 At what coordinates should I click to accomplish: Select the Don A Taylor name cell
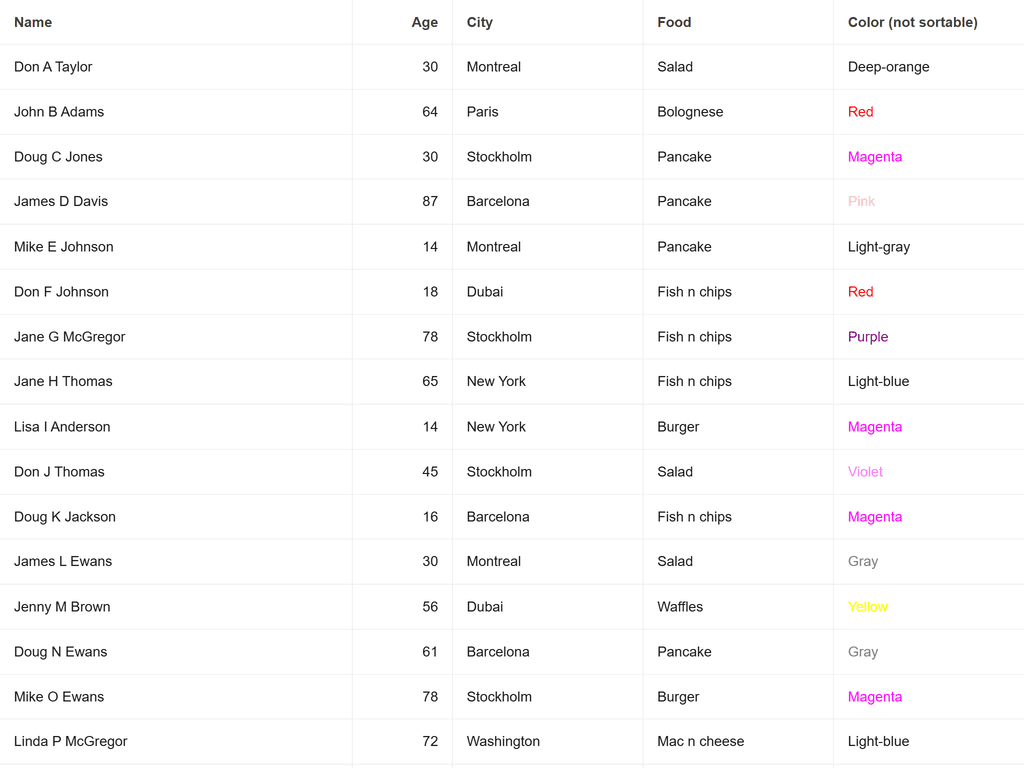53,67
